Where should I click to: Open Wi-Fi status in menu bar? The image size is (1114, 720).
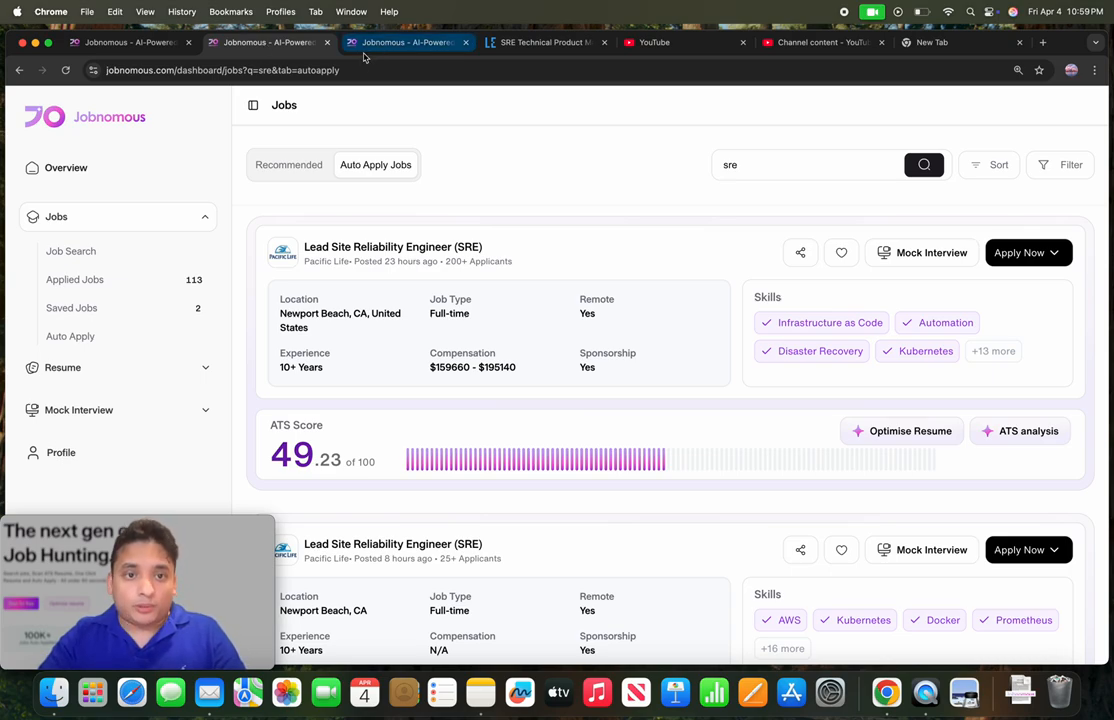coord(948,12)
